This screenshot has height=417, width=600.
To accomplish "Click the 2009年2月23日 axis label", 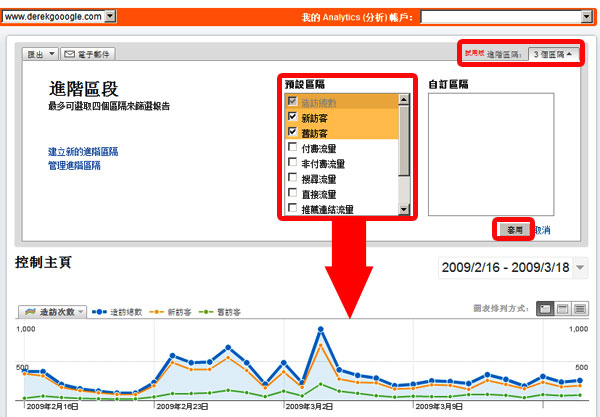I will click(182, 406).
